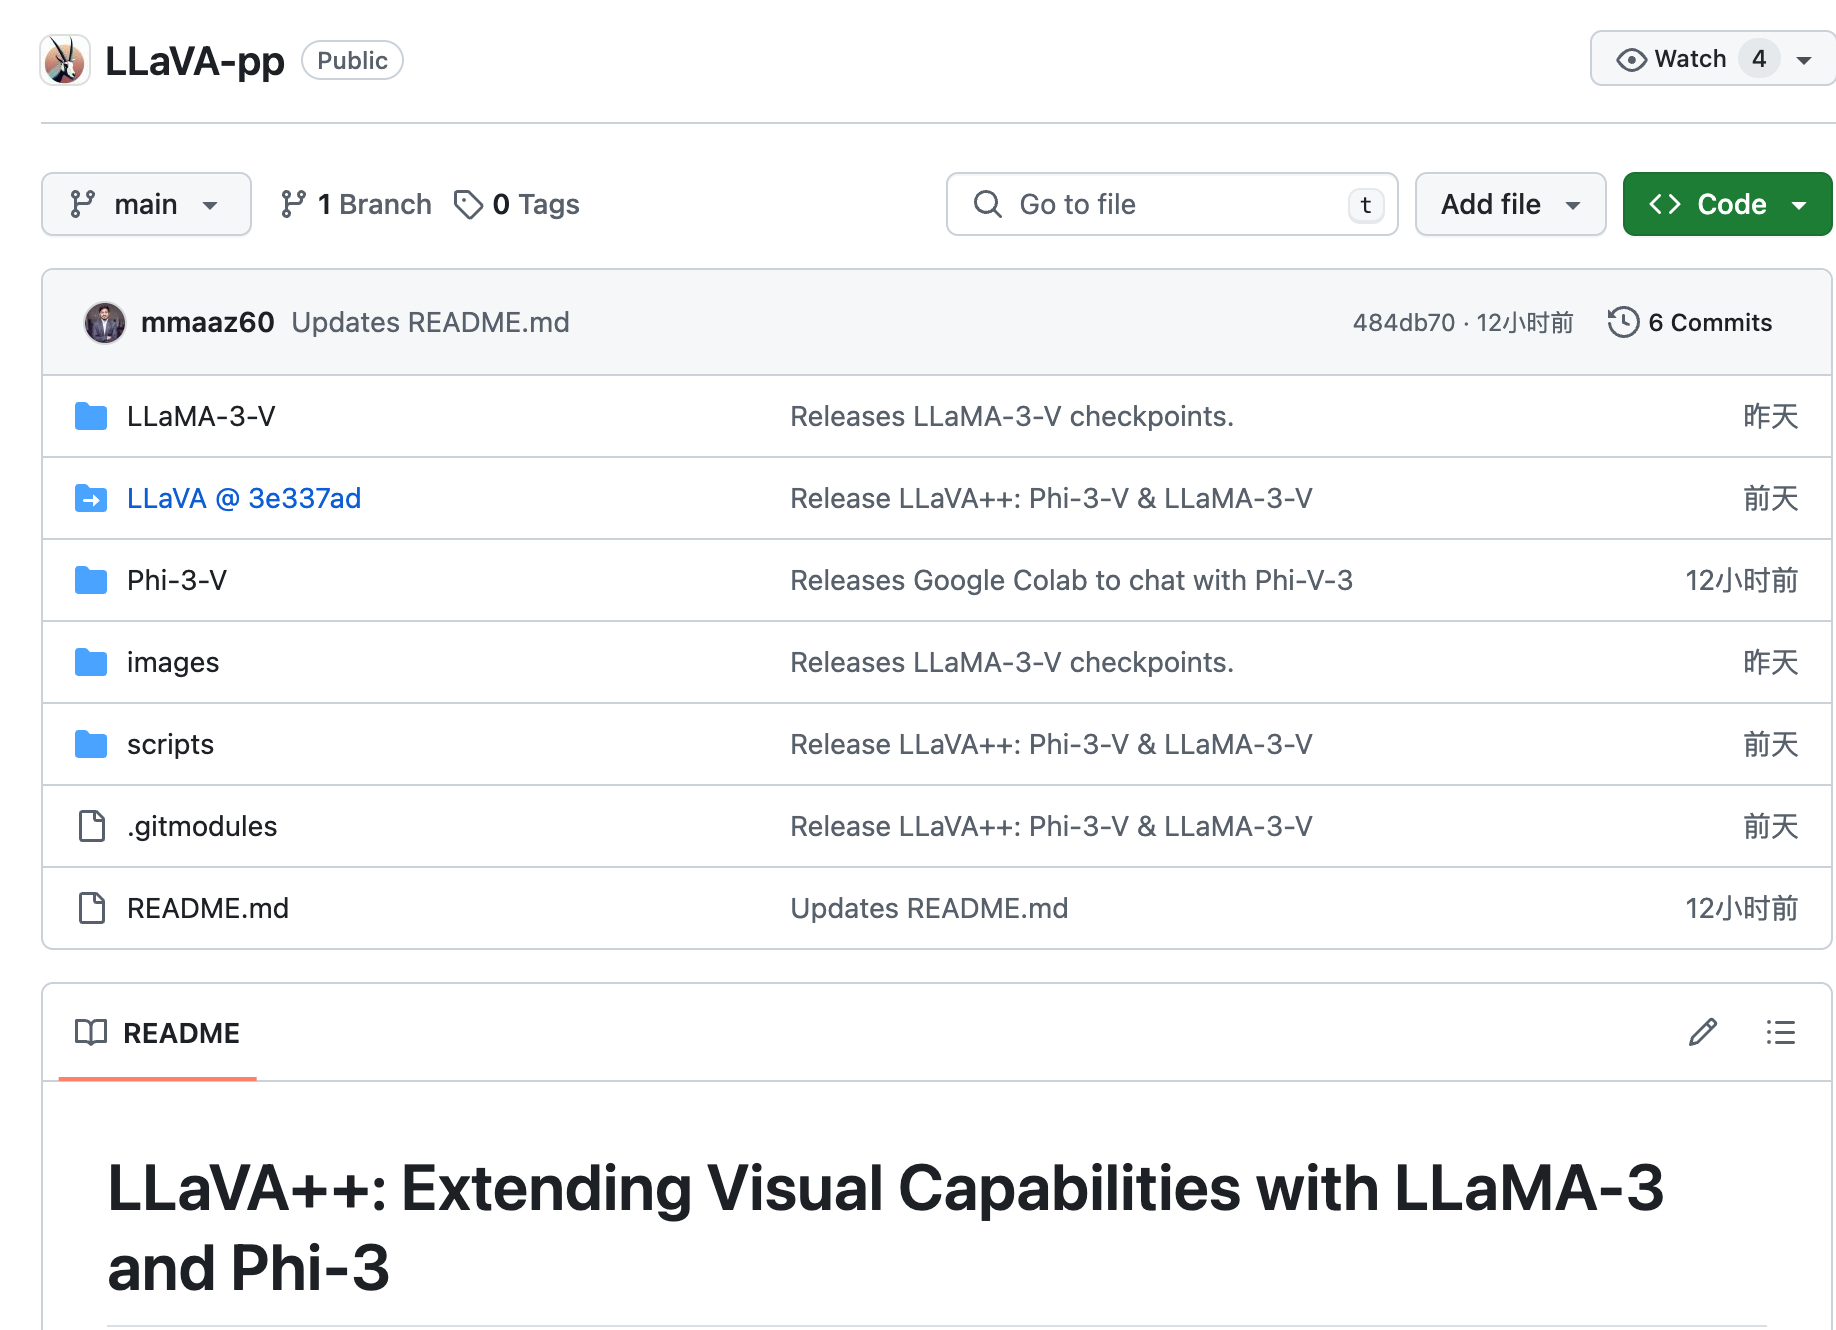
Task: Edit README using the pencil icon
Action: click(x=1703, y=1032)
